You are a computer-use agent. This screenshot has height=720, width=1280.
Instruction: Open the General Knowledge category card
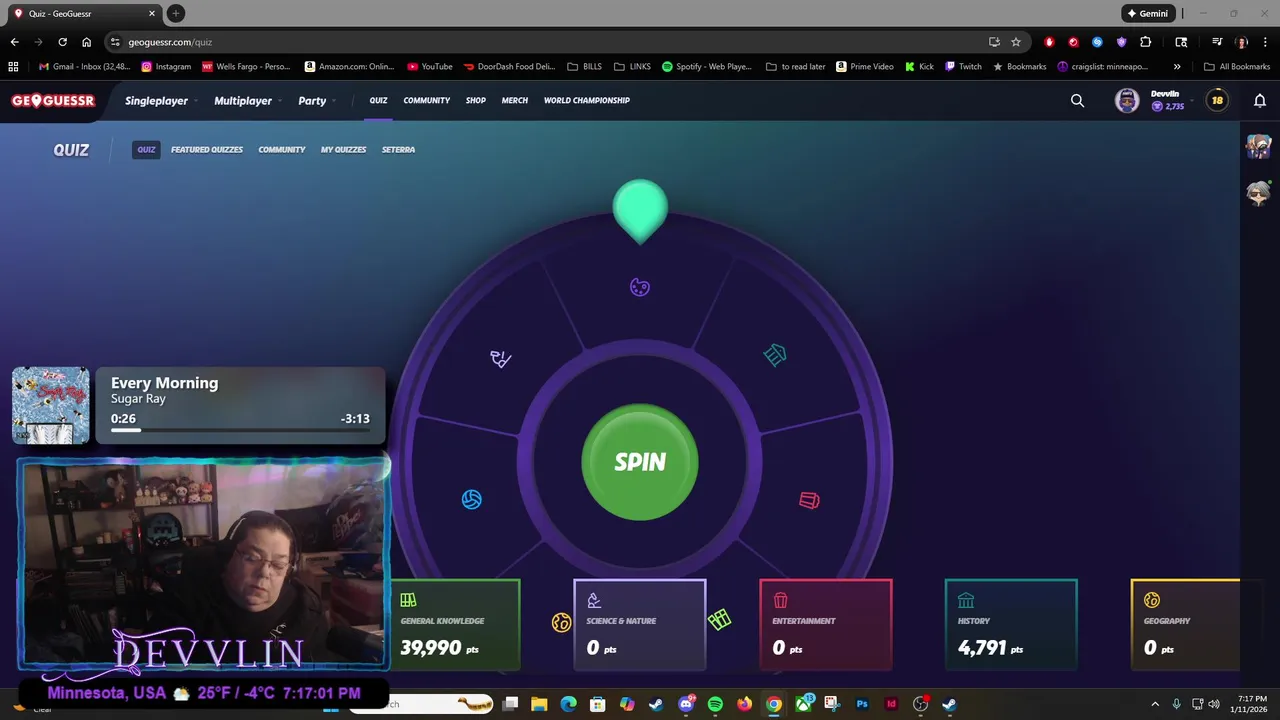(455, 624)
